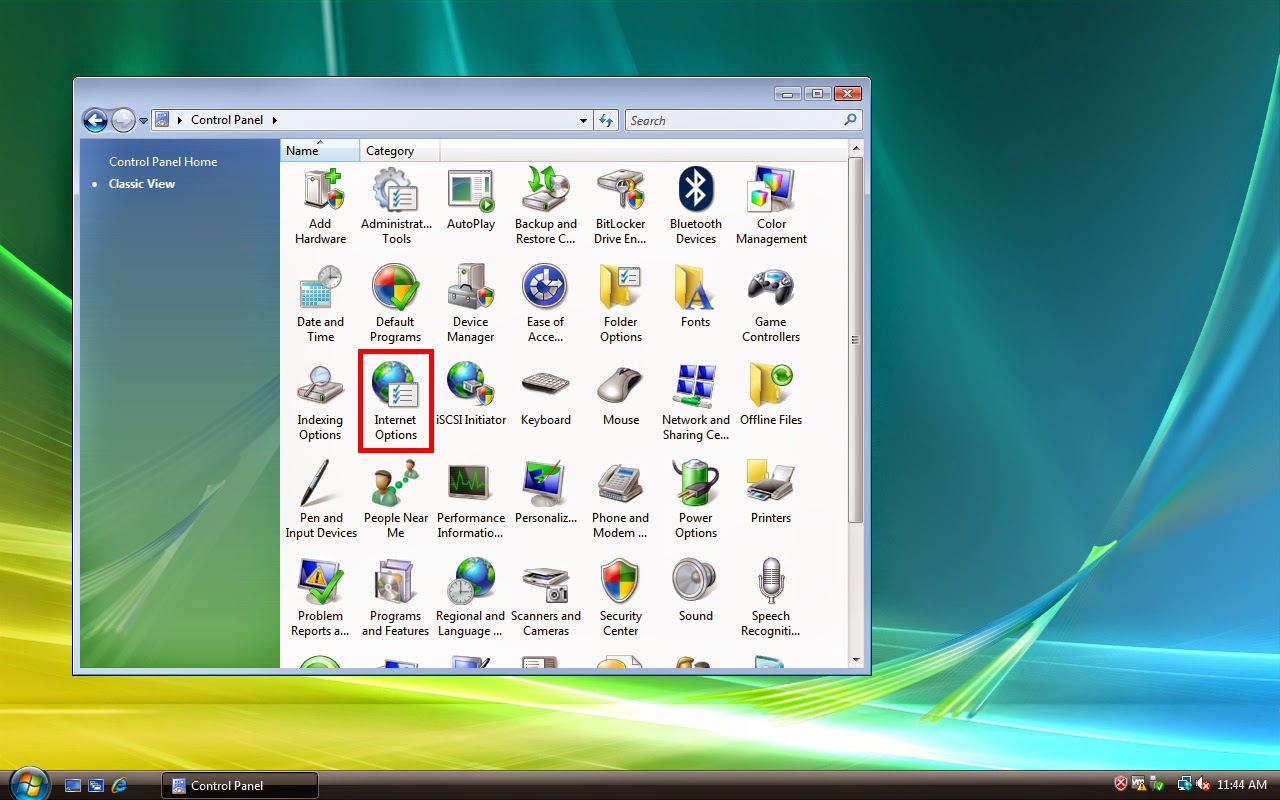
Task: Click the search magnifier icon
Action: click(x=851, y=120)
